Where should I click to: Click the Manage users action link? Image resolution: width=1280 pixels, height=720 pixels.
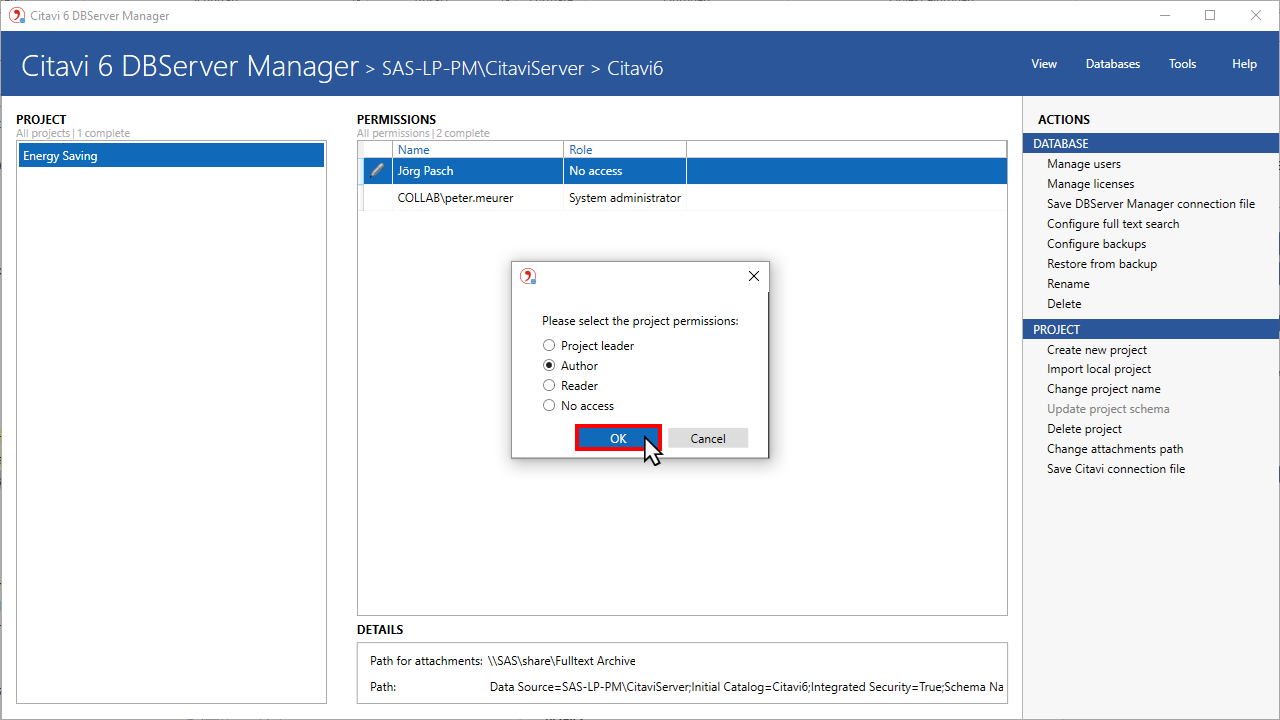[1083, 164]
